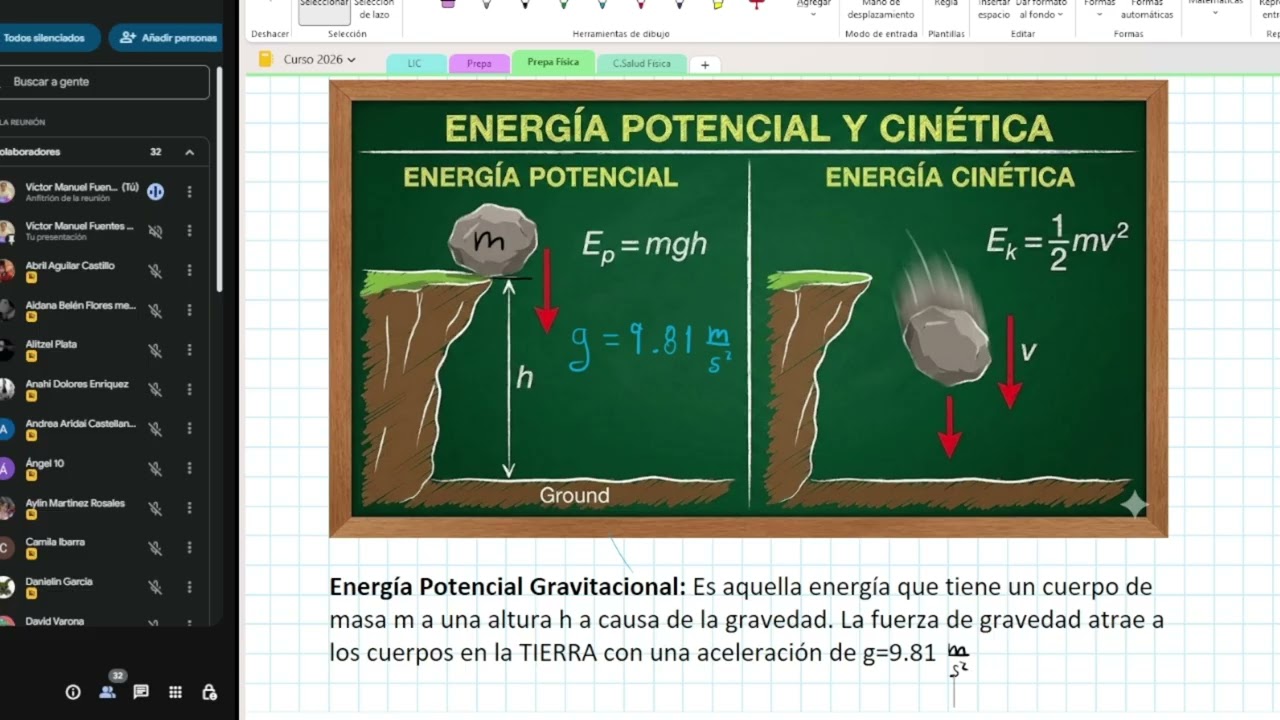The image size is (1280, 720).
Task: Open meeting details info icon
Action: [73, 692]
